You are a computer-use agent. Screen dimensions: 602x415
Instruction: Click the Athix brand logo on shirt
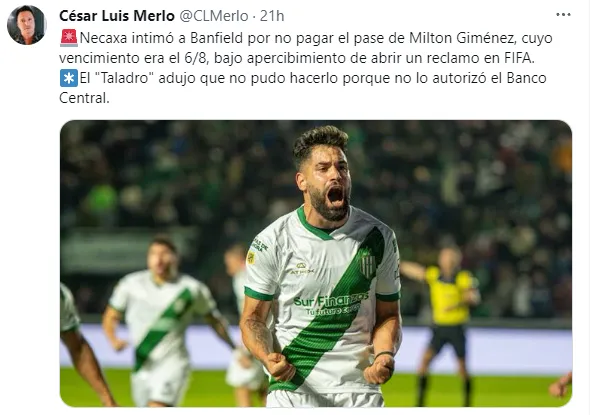point(301,268)
